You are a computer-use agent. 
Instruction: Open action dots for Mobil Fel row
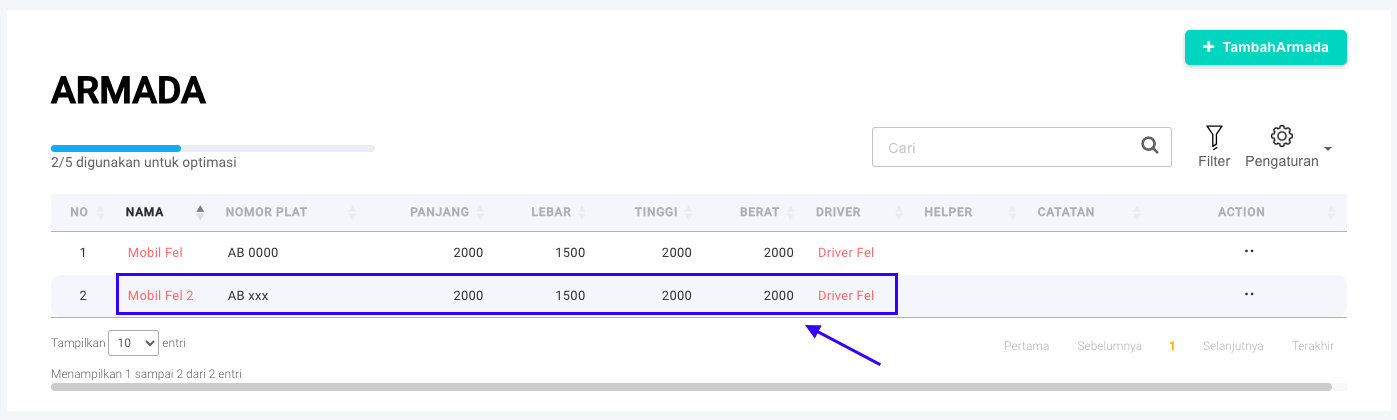1249,252
